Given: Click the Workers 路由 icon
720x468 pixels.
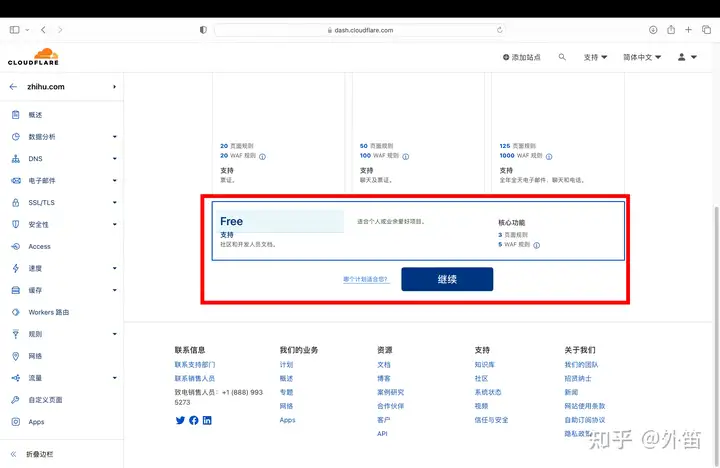Looking at the screenshot, I should tap(16, 312).
